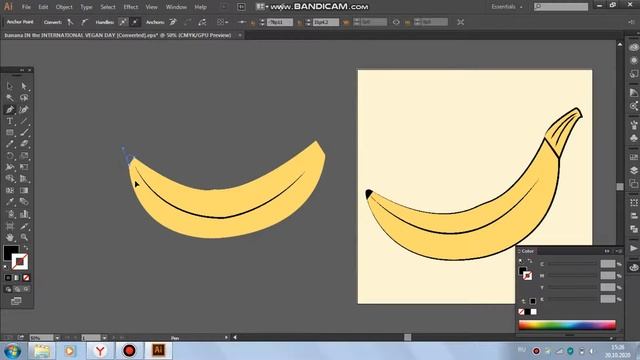The image size is (640, 360).
Task: Select the Slice tool
Action: [24, 226]
